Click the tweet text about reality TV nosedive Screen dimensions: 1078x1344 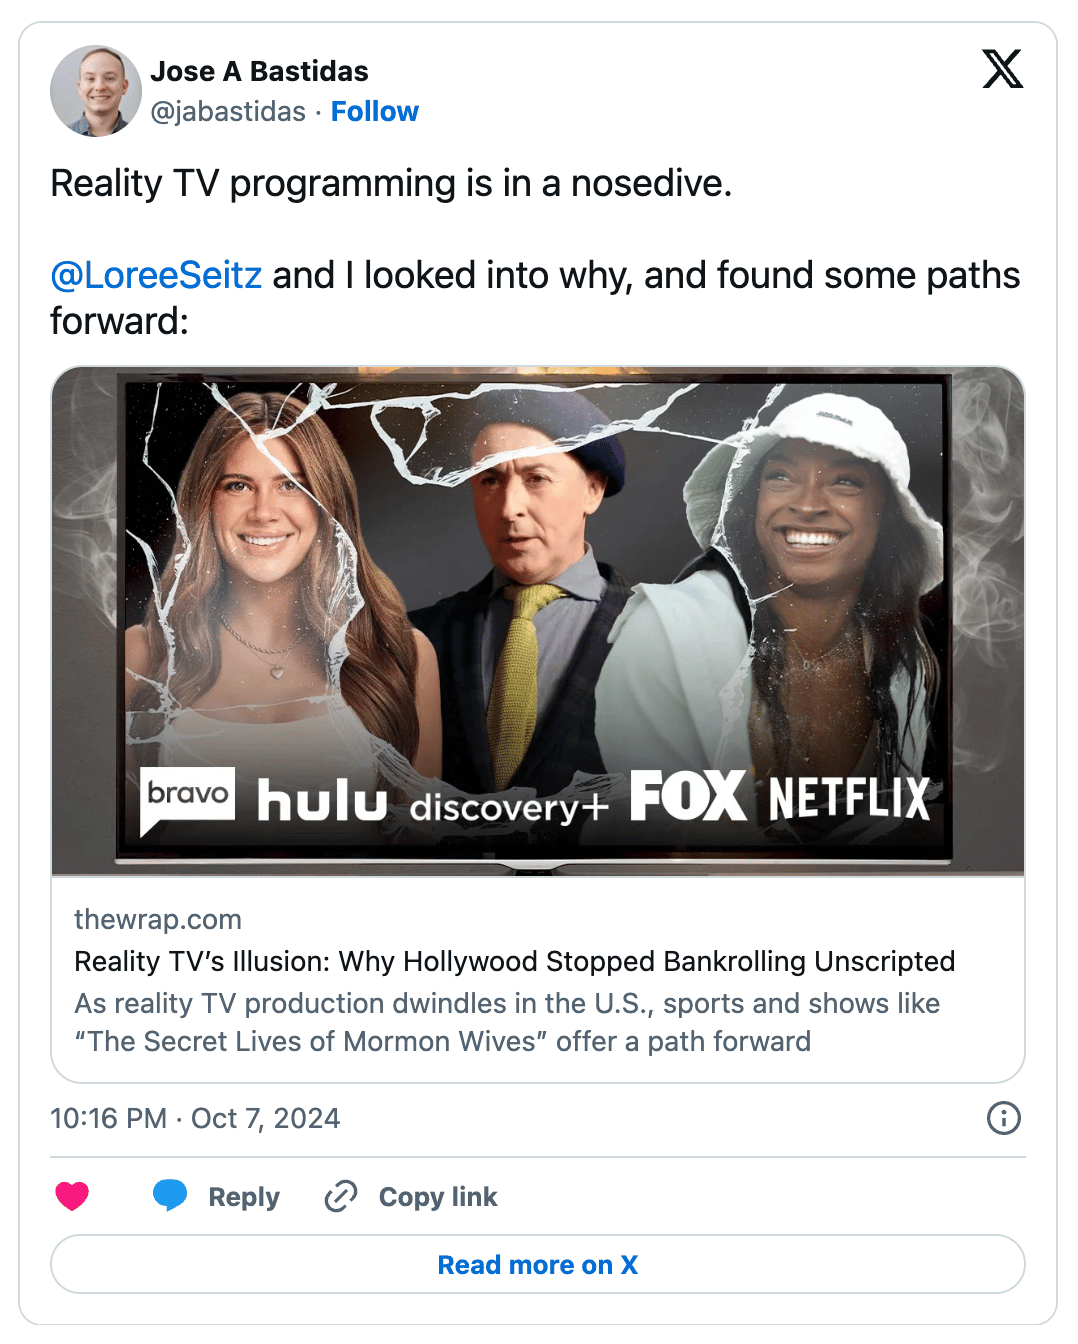[391, 183]
